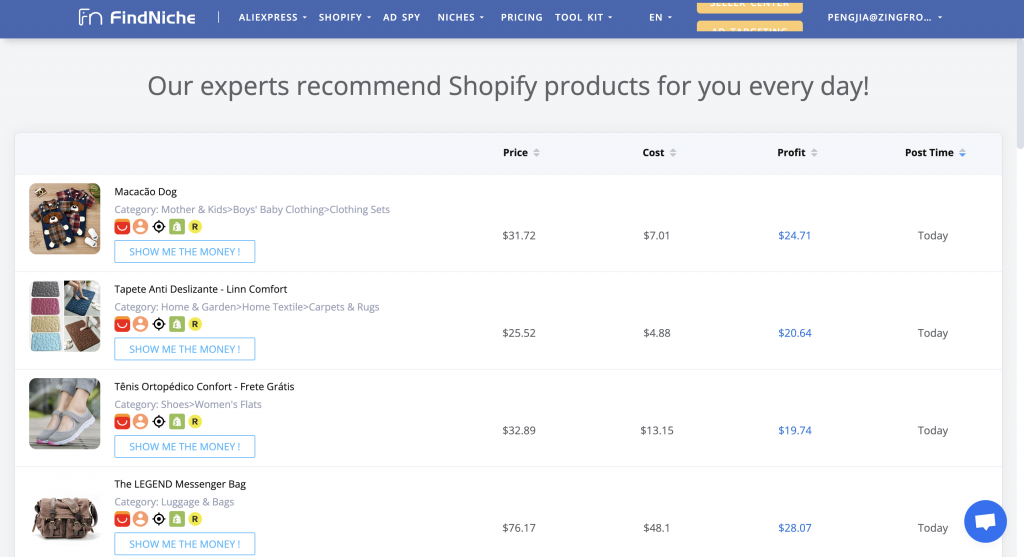Open The LEGEND Messenger Bag title

pos(180,484)
